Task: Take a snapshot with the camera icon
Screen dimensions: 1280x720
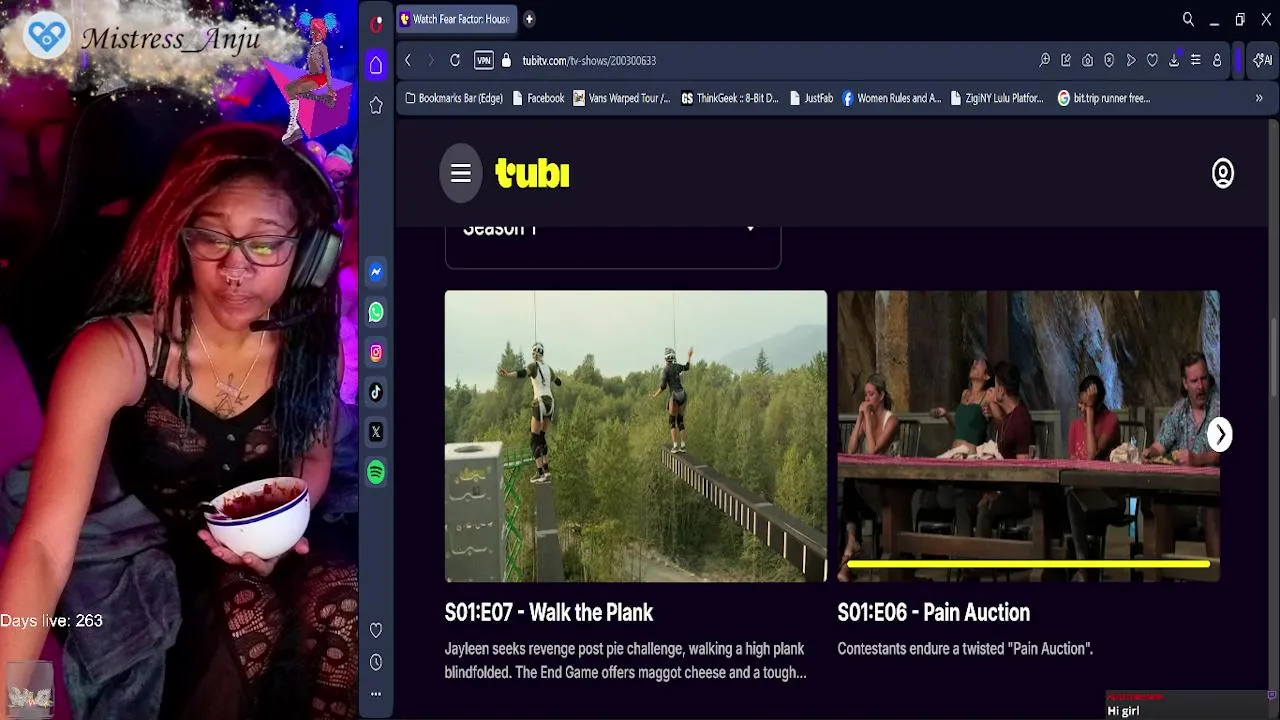Action: pos(1087,60)
